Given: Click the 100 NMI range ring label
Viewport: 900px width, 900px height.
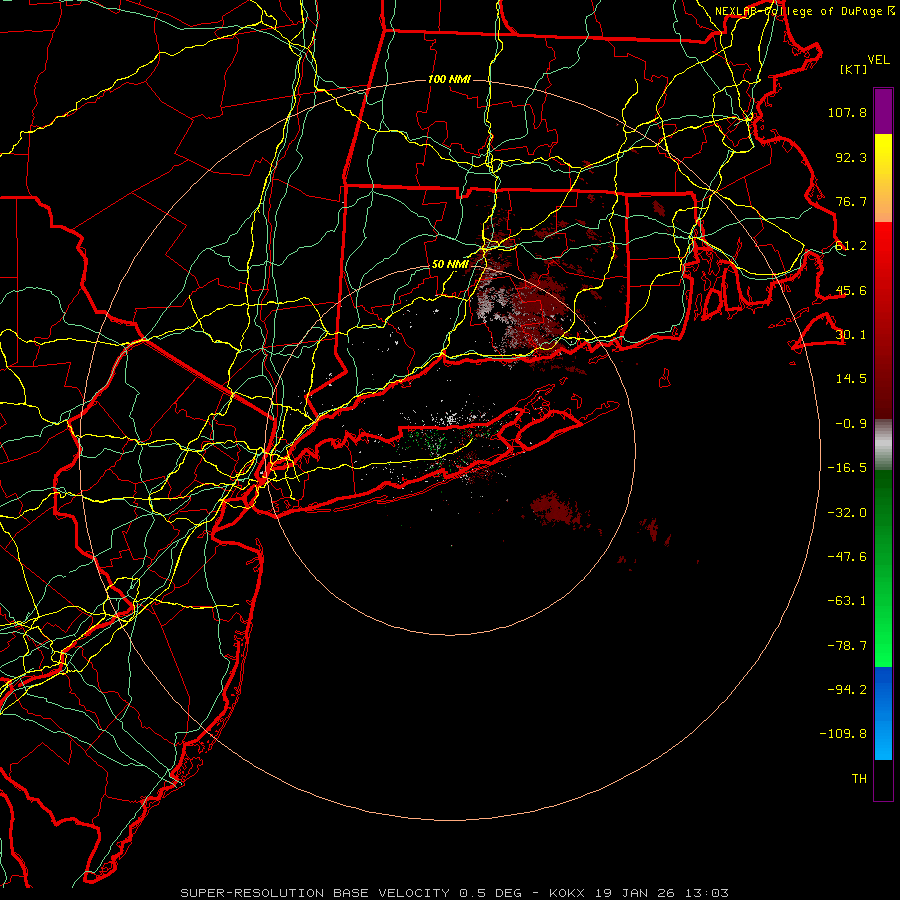Looking at the screenshot, I should pos(449,79).
